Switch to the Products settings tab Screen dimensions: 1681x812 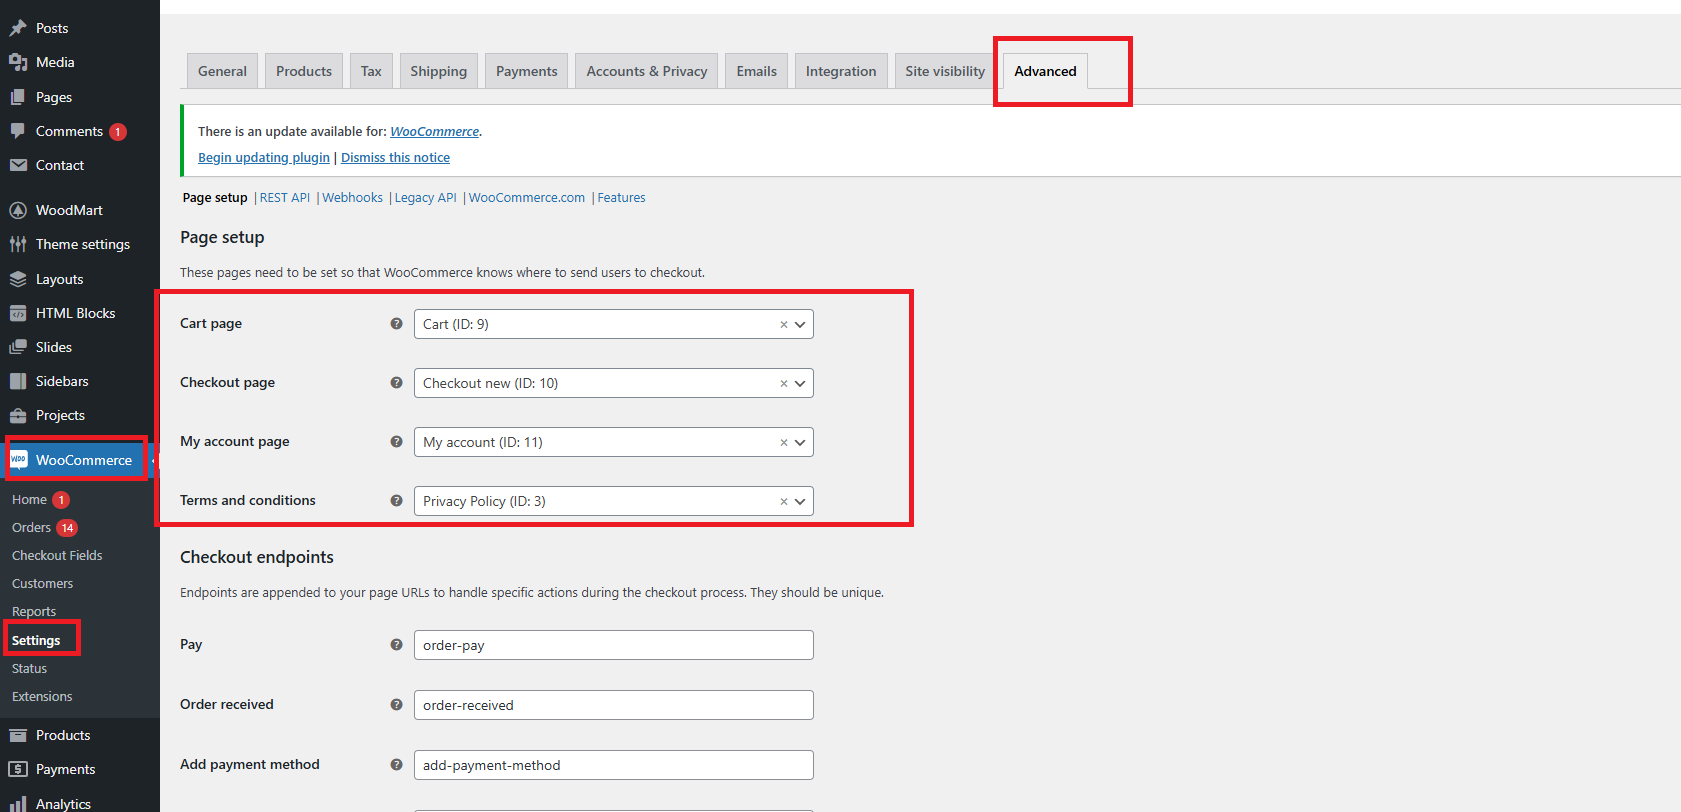pyautogui.click(x=304, y=71)
